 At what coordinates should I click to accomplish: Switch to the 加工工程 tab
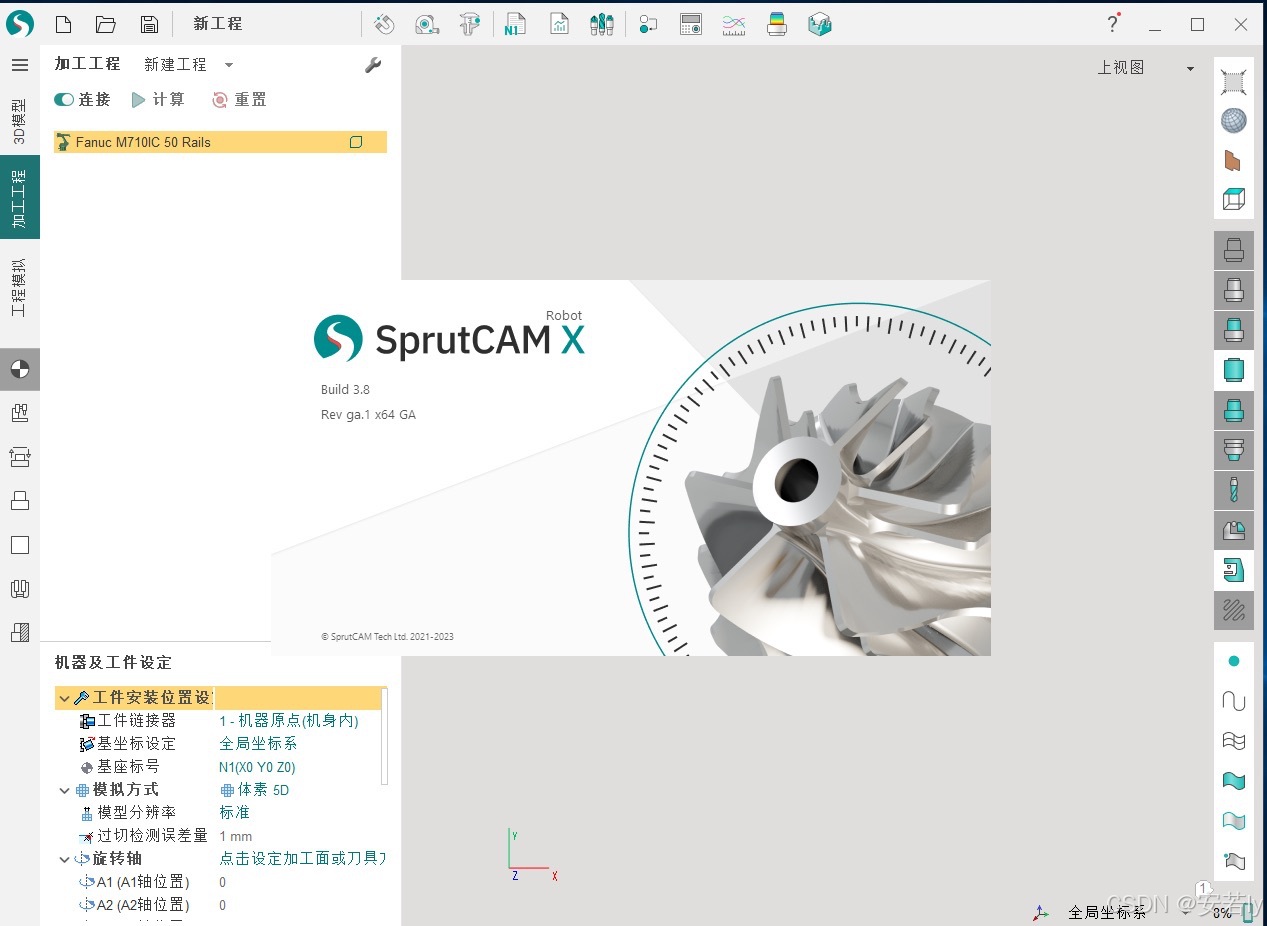click(19, 197)
